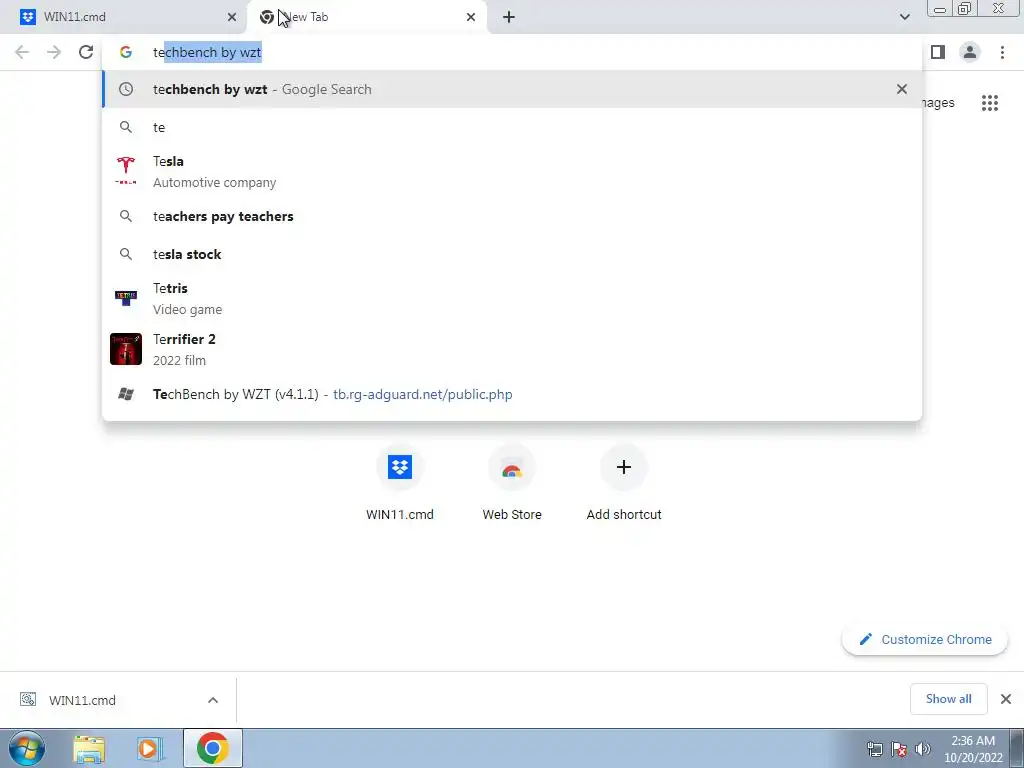Screen dimensions: 1024x768
Task: Select the plain 'te' search suggestion
Action: (x=512, y=127)
